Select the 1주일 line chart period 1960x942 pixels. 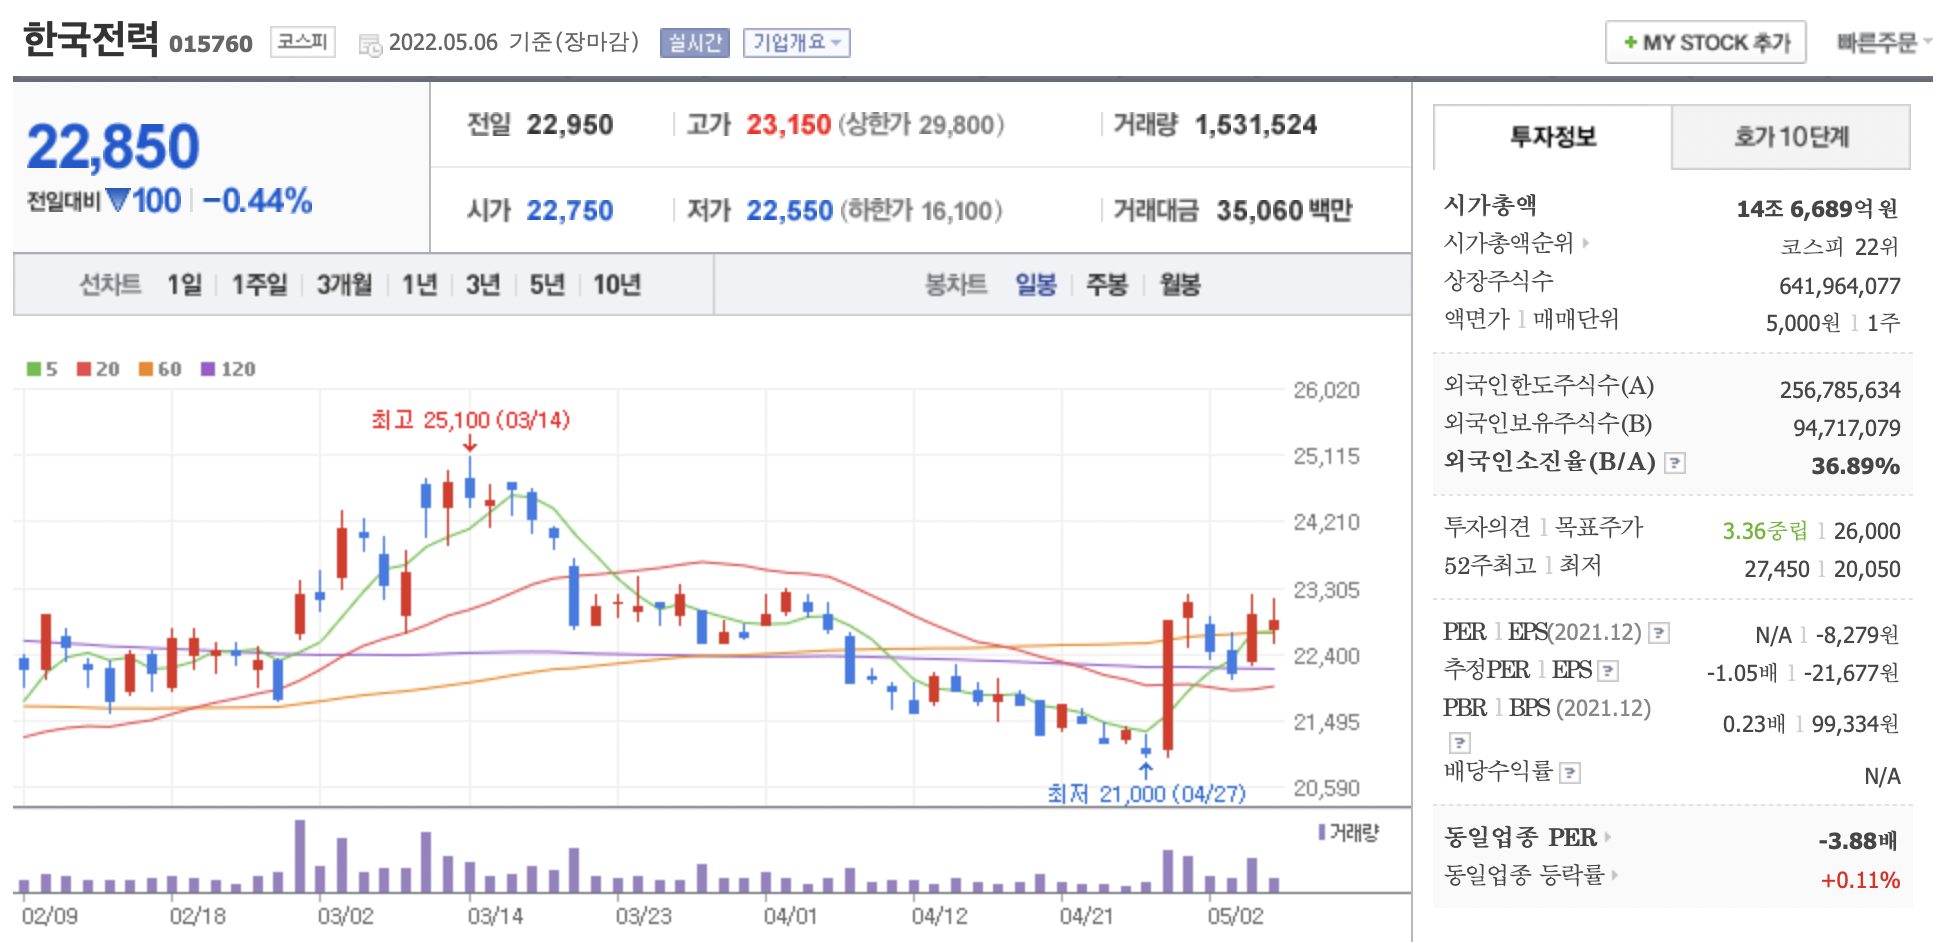pos(259,285)
